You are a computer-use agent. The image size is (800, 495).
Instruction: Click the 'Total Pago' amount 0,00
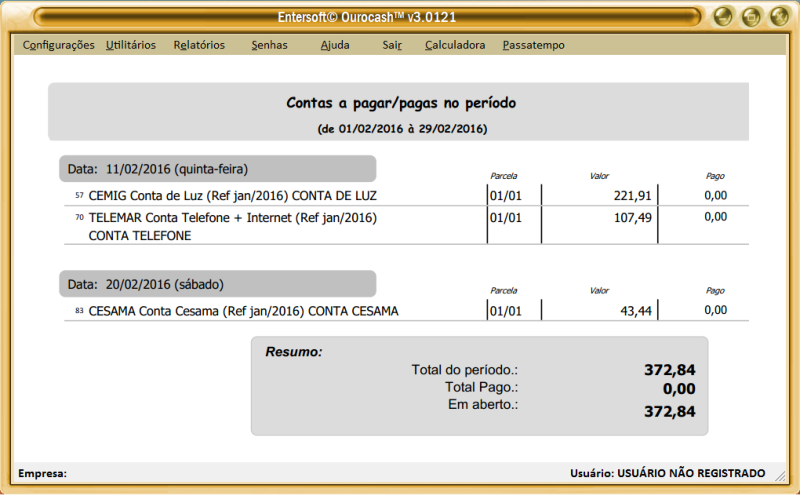coord(679,389)
